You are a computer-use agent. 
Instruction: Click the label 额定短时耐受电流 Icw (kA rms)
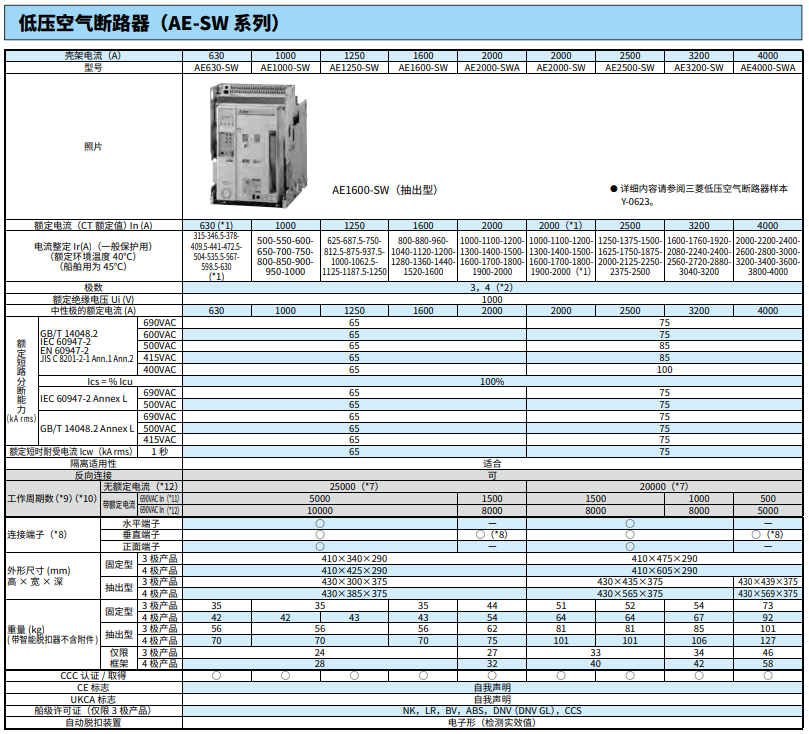pos(71,451)
